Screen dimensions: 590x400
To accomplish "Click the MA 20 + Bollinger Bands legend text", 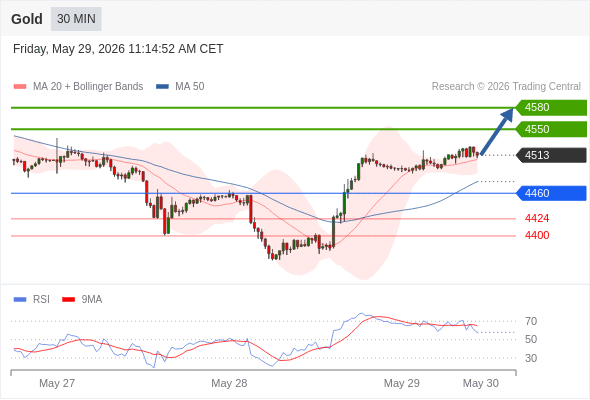I will point(88,87).
